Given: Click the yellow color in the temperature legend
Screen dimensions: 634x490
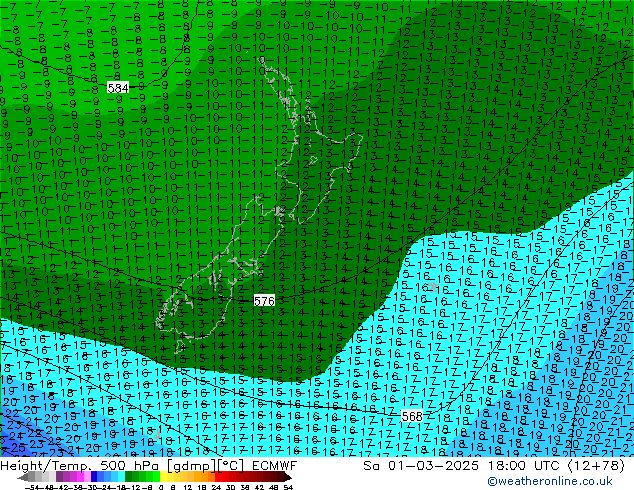Looking at the screenshot, I should [164, 478].
